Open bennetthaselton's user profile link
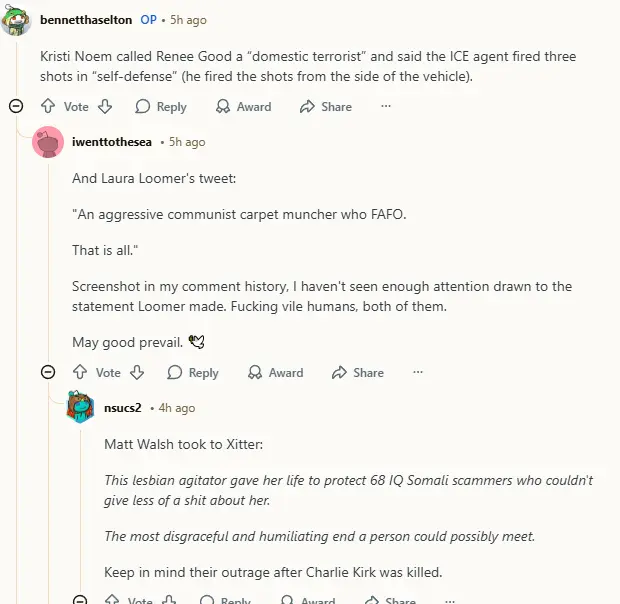The image size is (620, 604). (86, 20)
